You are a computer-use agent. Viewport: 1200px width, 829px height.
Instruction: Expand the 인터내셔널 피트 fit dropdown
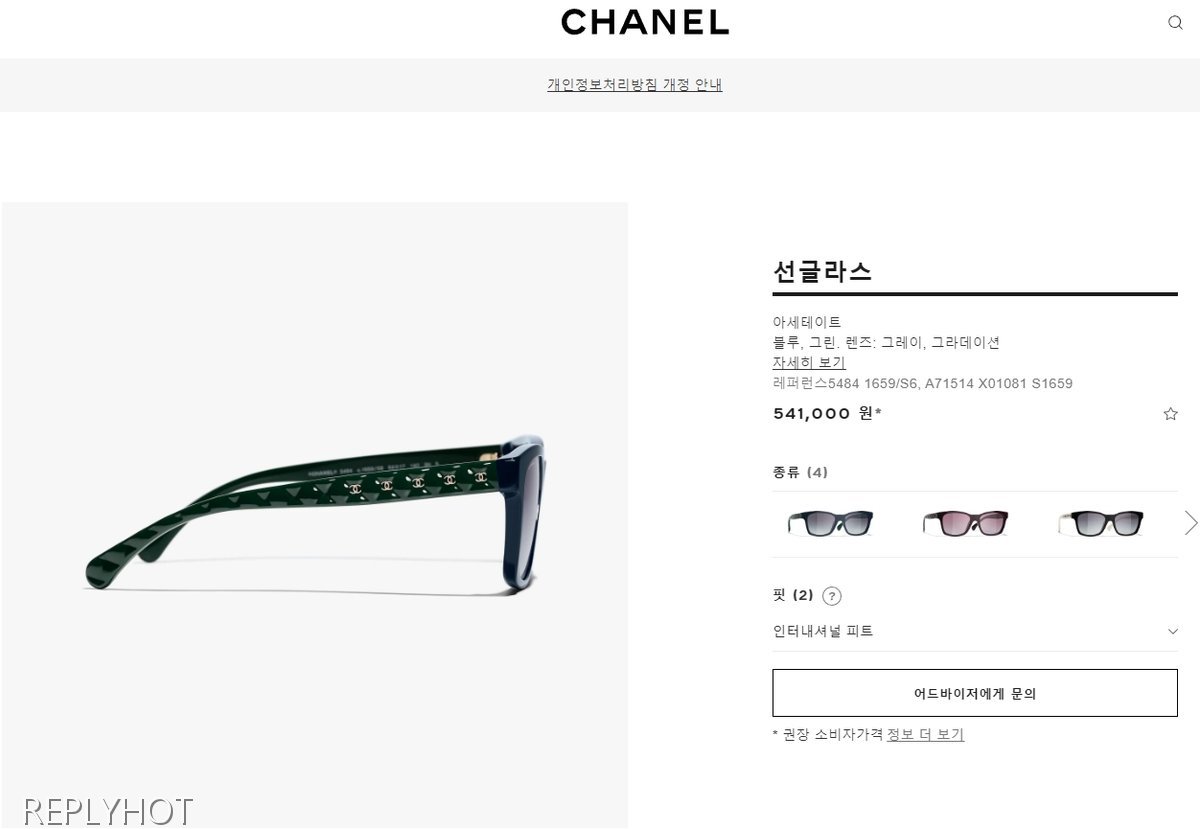pos(975,631)
